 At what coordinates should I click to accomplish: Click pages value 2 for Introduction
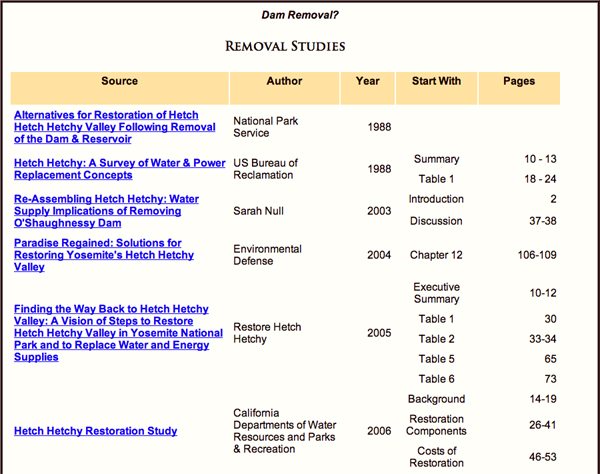coord(553,199)
